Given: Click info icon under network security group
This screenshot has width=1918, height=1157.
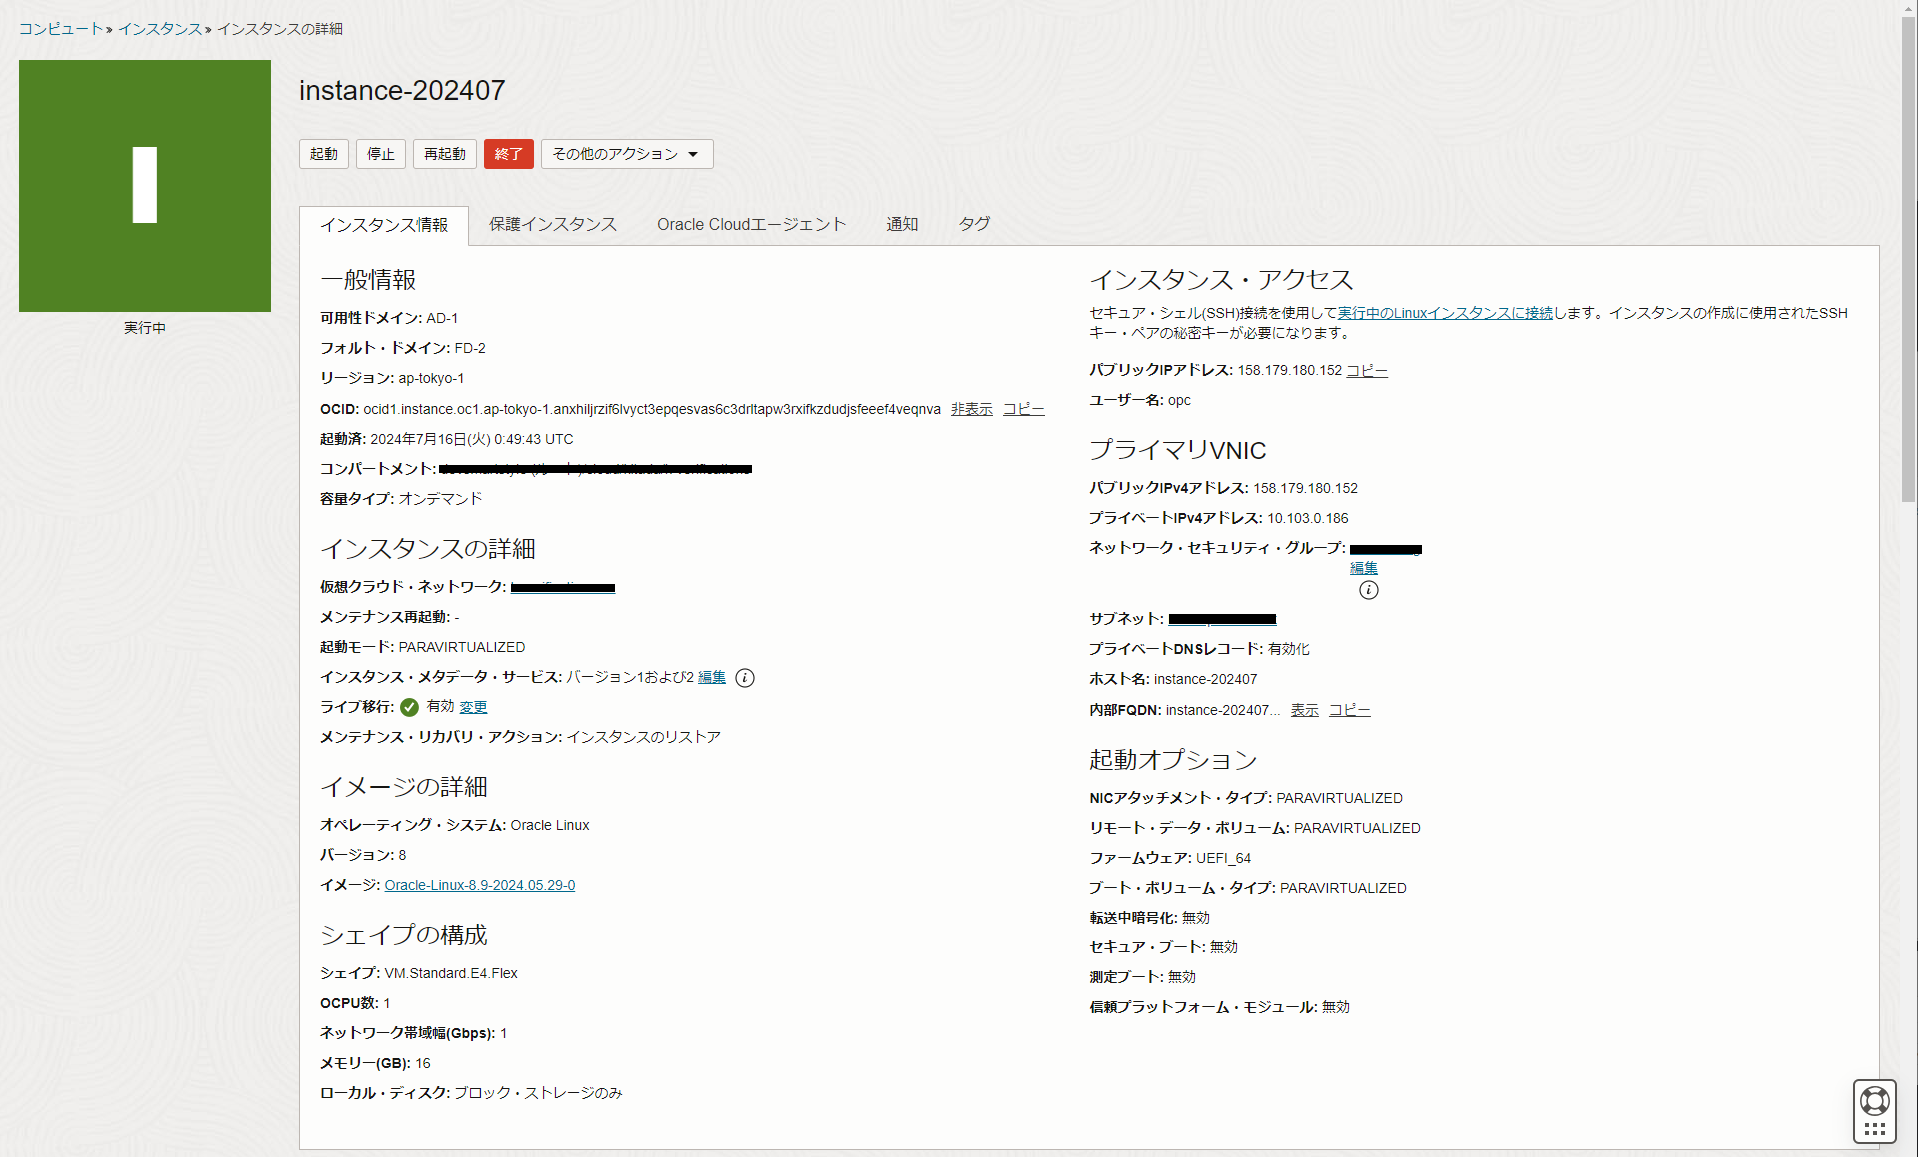Looking at the screenshot, I should (x=1369, y=590).
